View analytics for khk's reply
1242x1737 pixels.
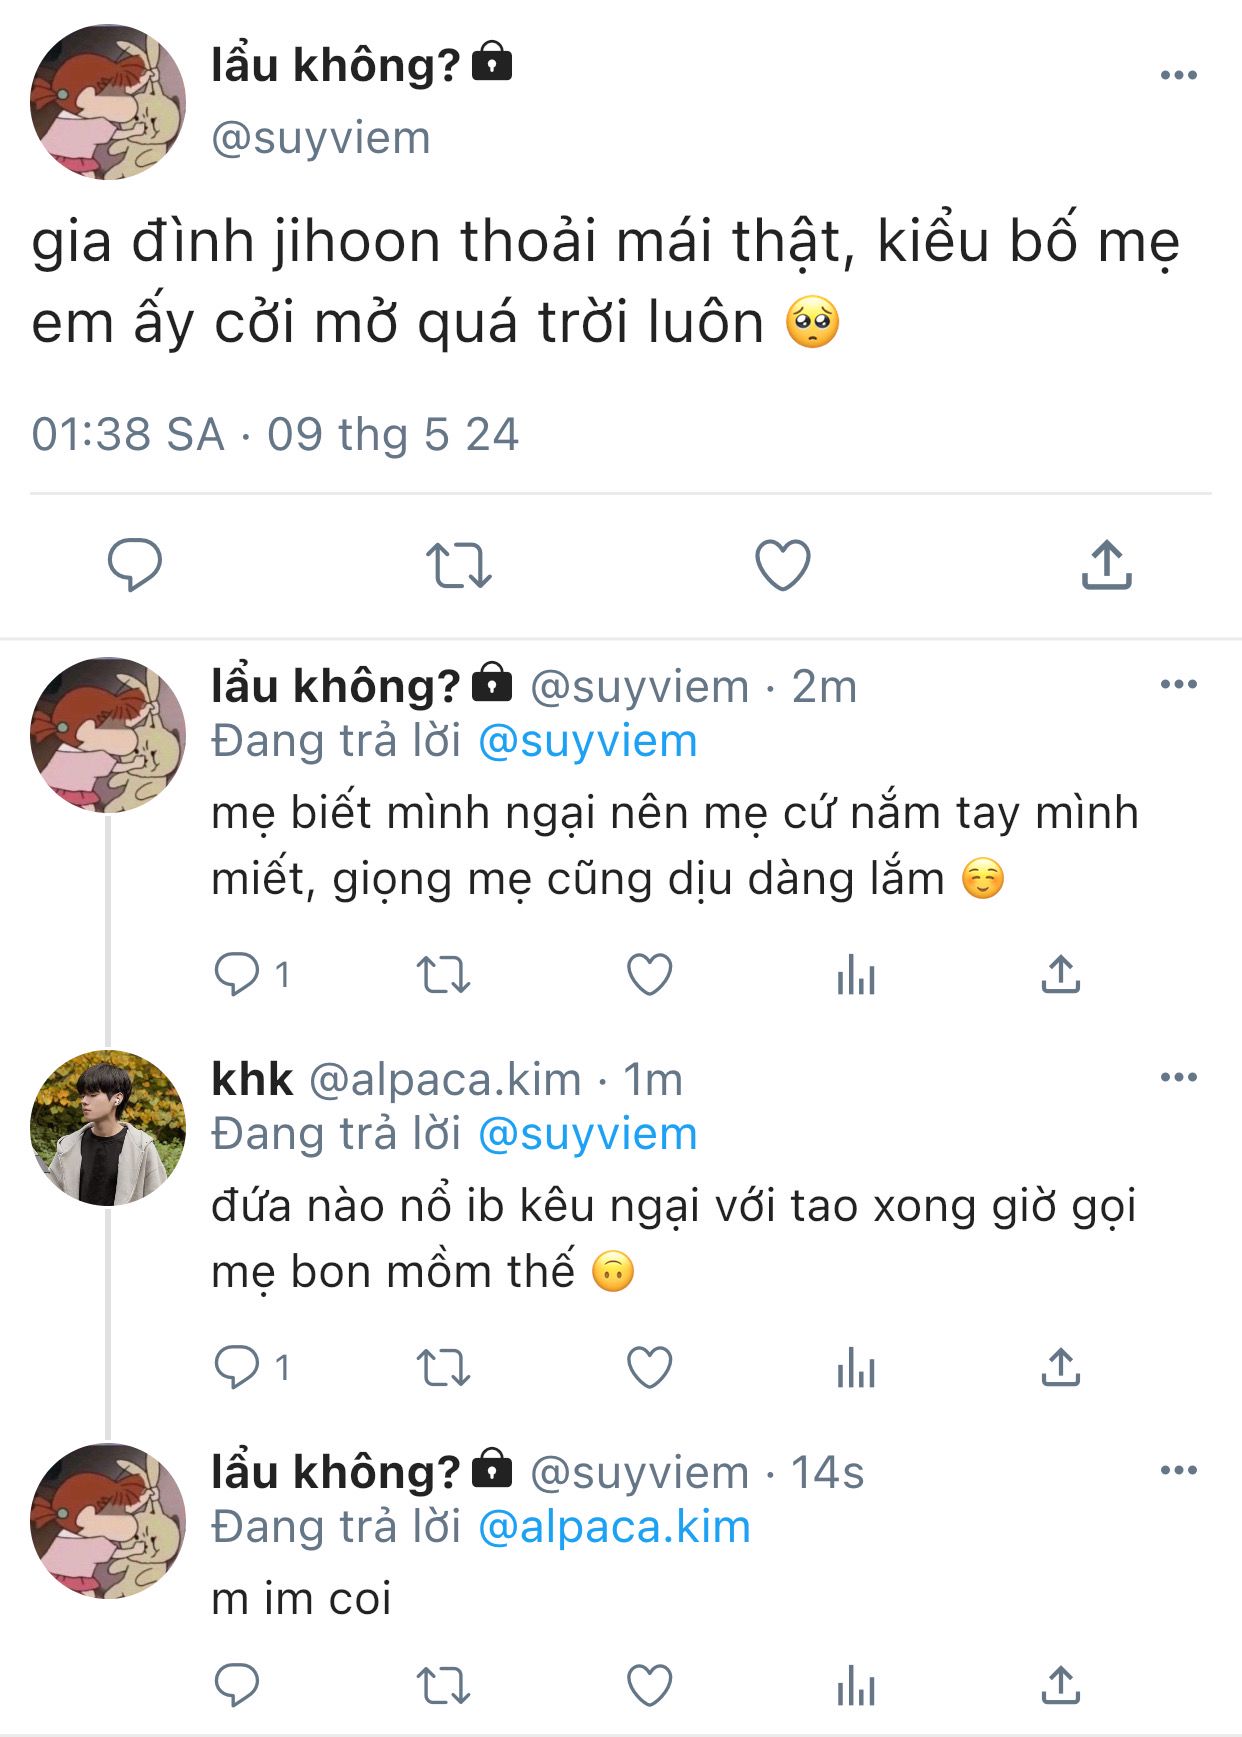tap(856, 1368)
